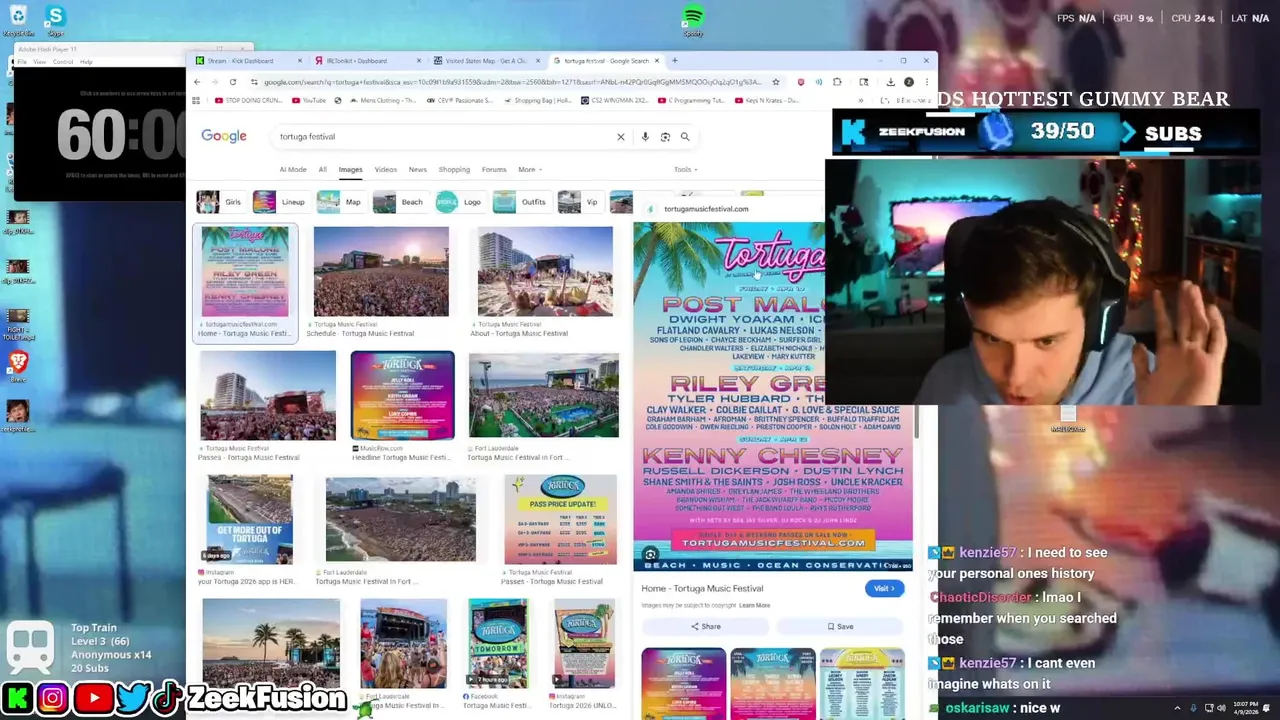Viewport: 1280px width, 720px height.
Task: Open the microphone tray icon
Action: pos(1193,708)
